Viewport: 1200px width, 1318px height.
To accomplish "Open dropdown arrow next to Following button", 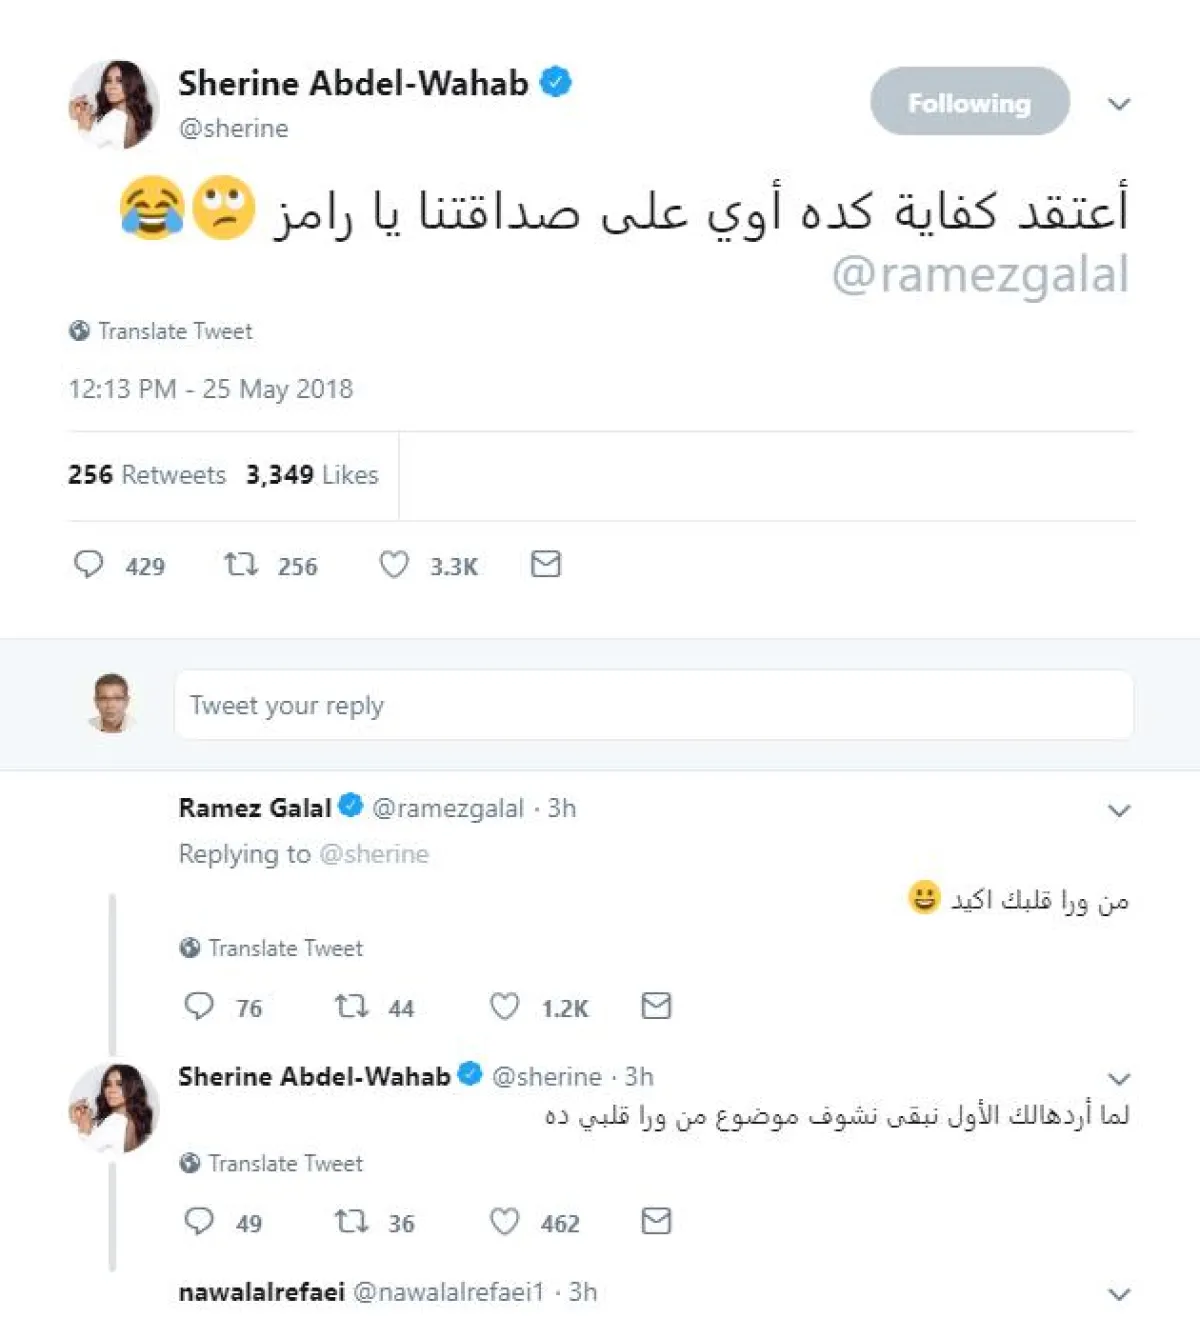I will (1119, 104).
